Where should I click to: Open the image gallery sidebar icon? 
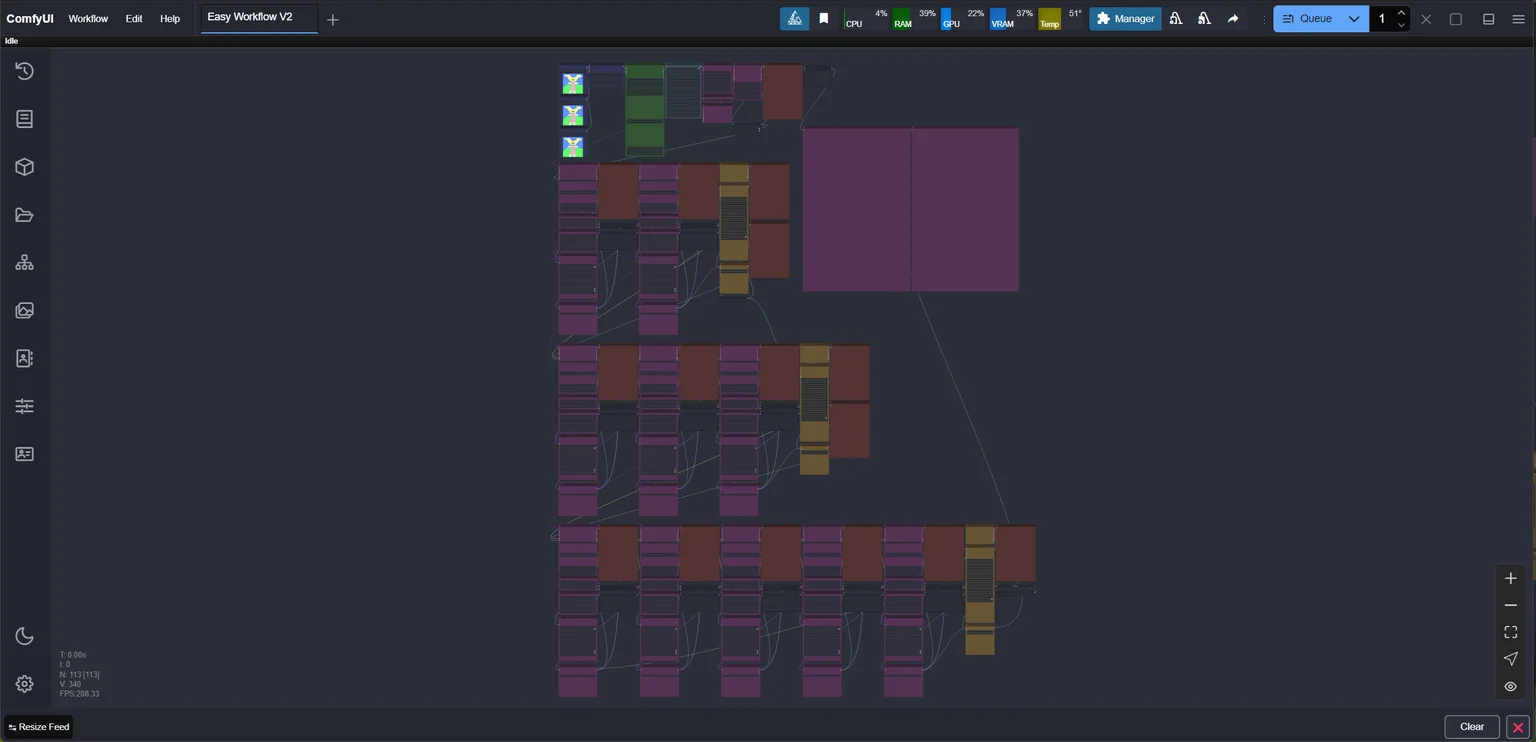click(x=24, y=311)
